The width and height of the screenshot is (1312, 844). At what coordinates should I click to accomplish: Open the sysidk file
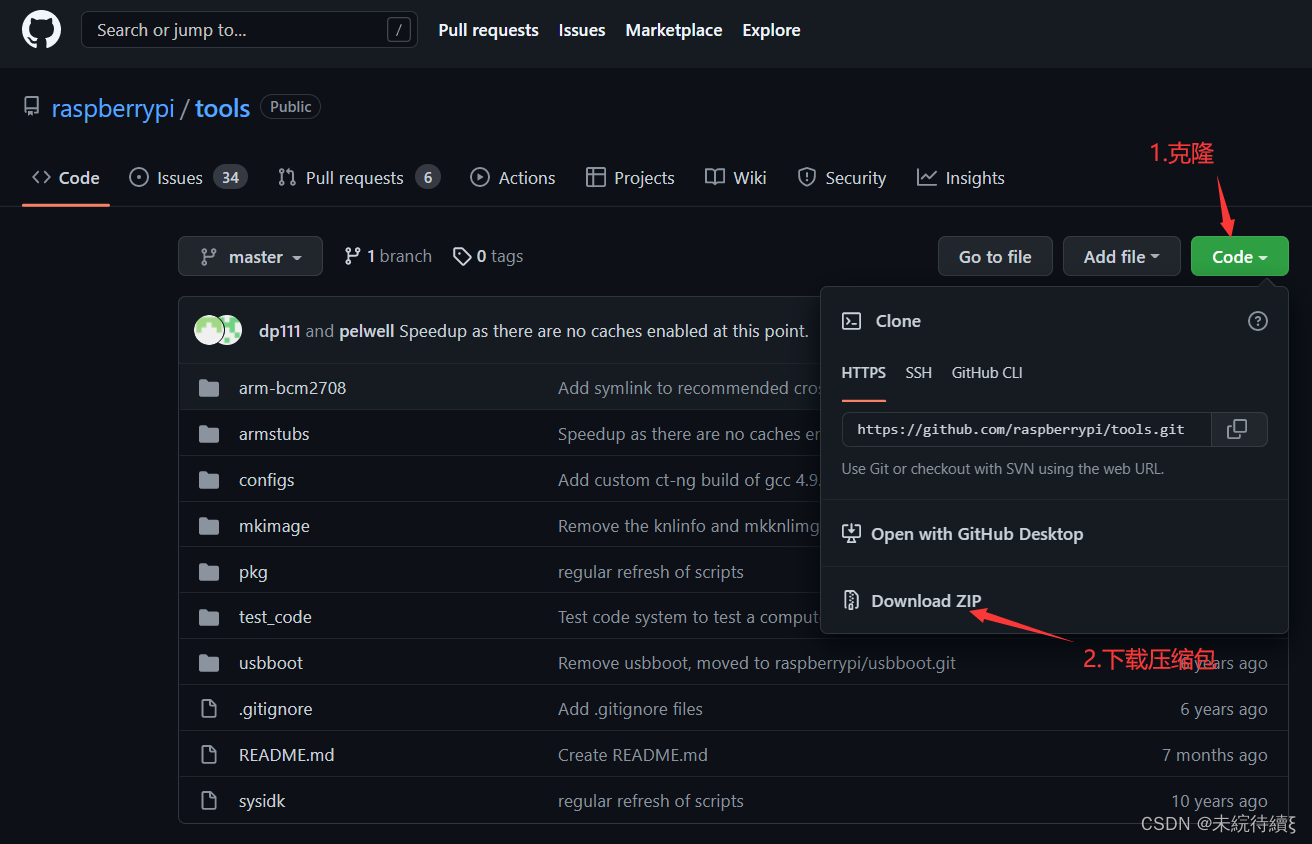[x=262, y=801]
